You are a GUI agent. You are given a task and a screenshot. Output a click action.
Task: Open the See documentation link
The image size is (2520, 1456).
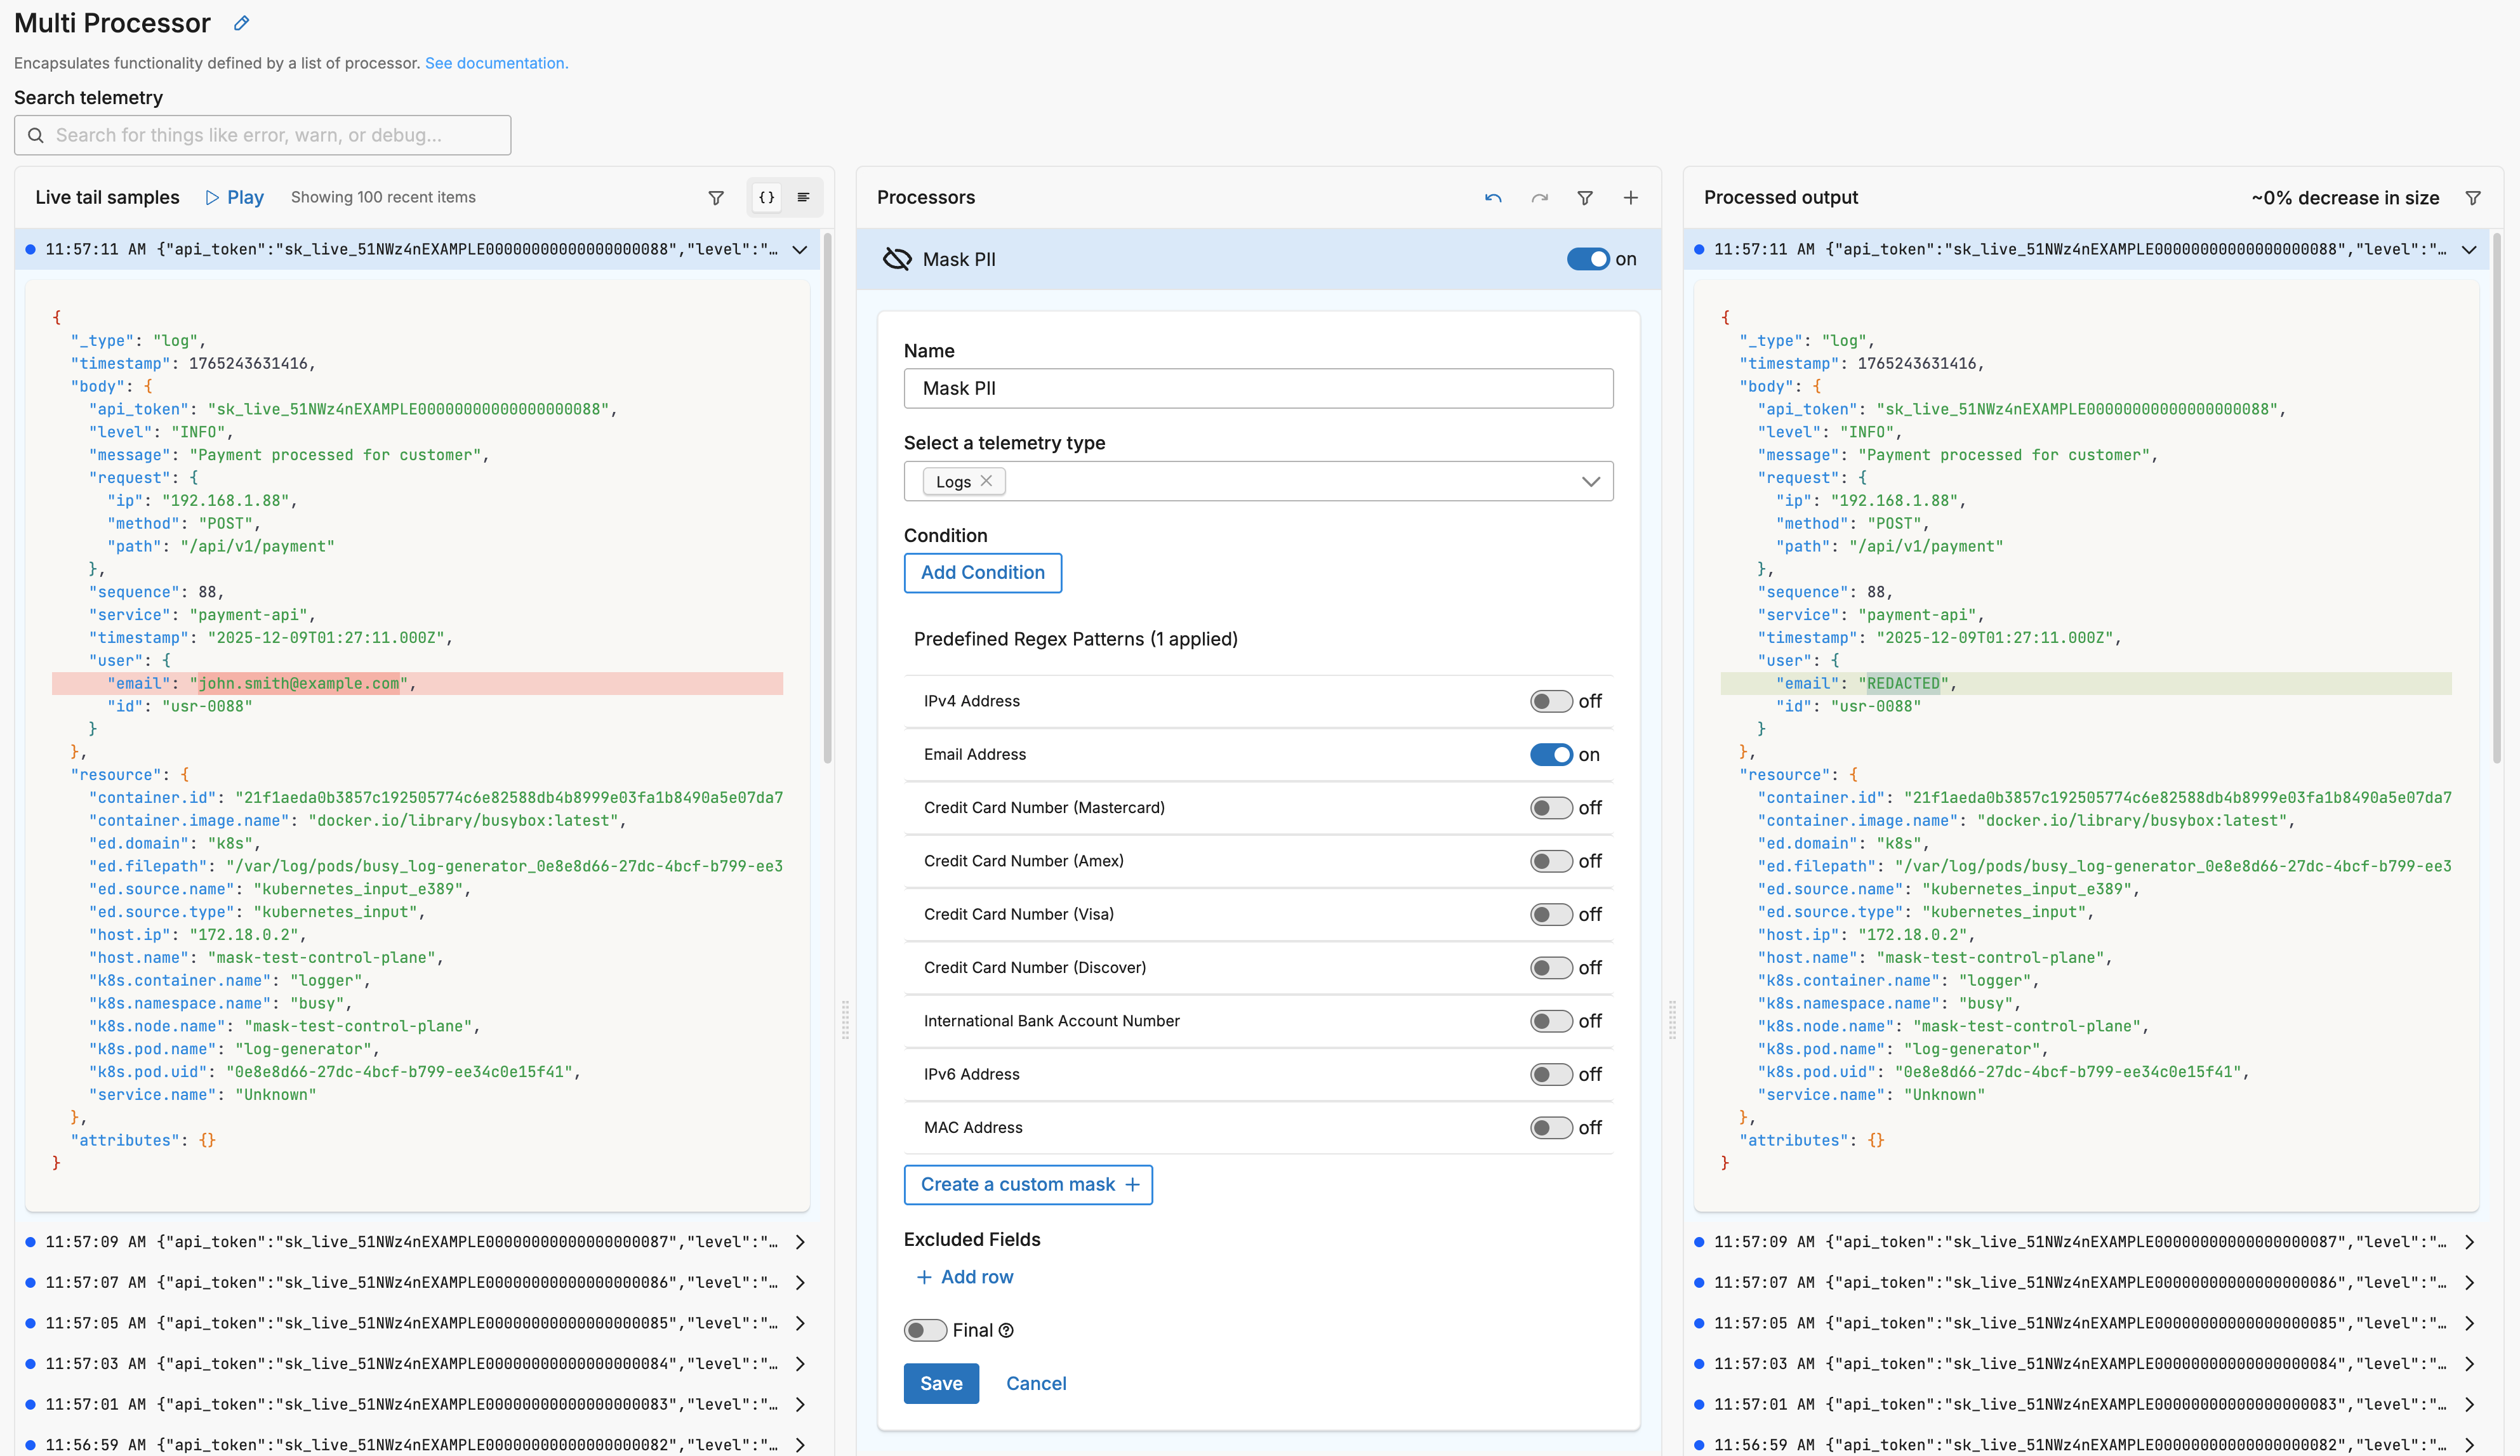[496, 63]
